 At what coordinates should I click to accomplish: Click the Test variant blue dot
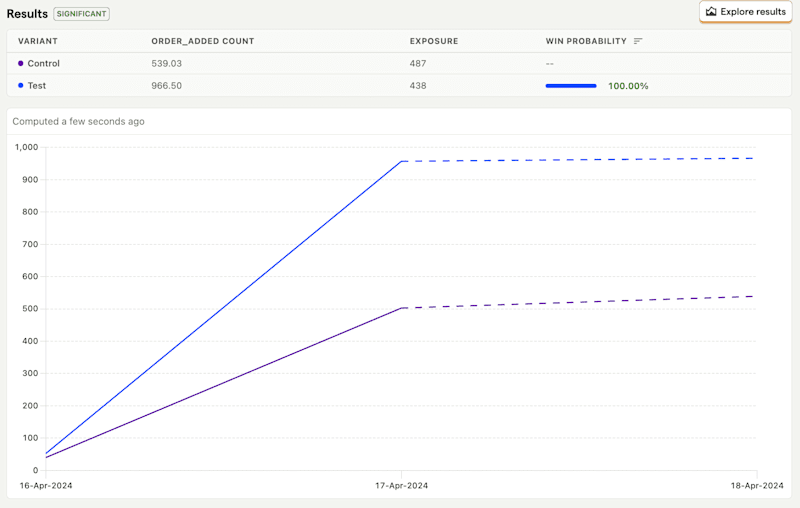click(20, 85)
